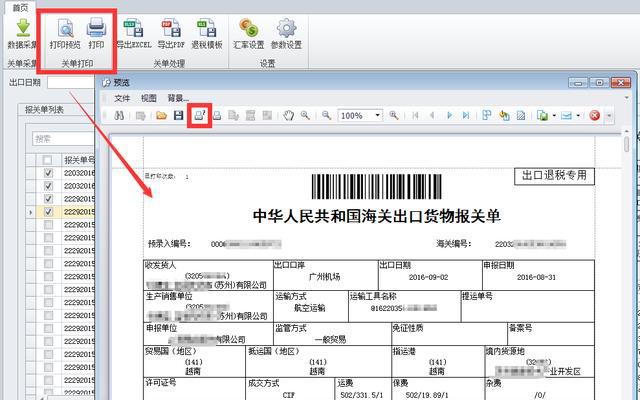Switch to the 首页 ribbon tab
Screen dimensions: 640x400
point(20,8)
